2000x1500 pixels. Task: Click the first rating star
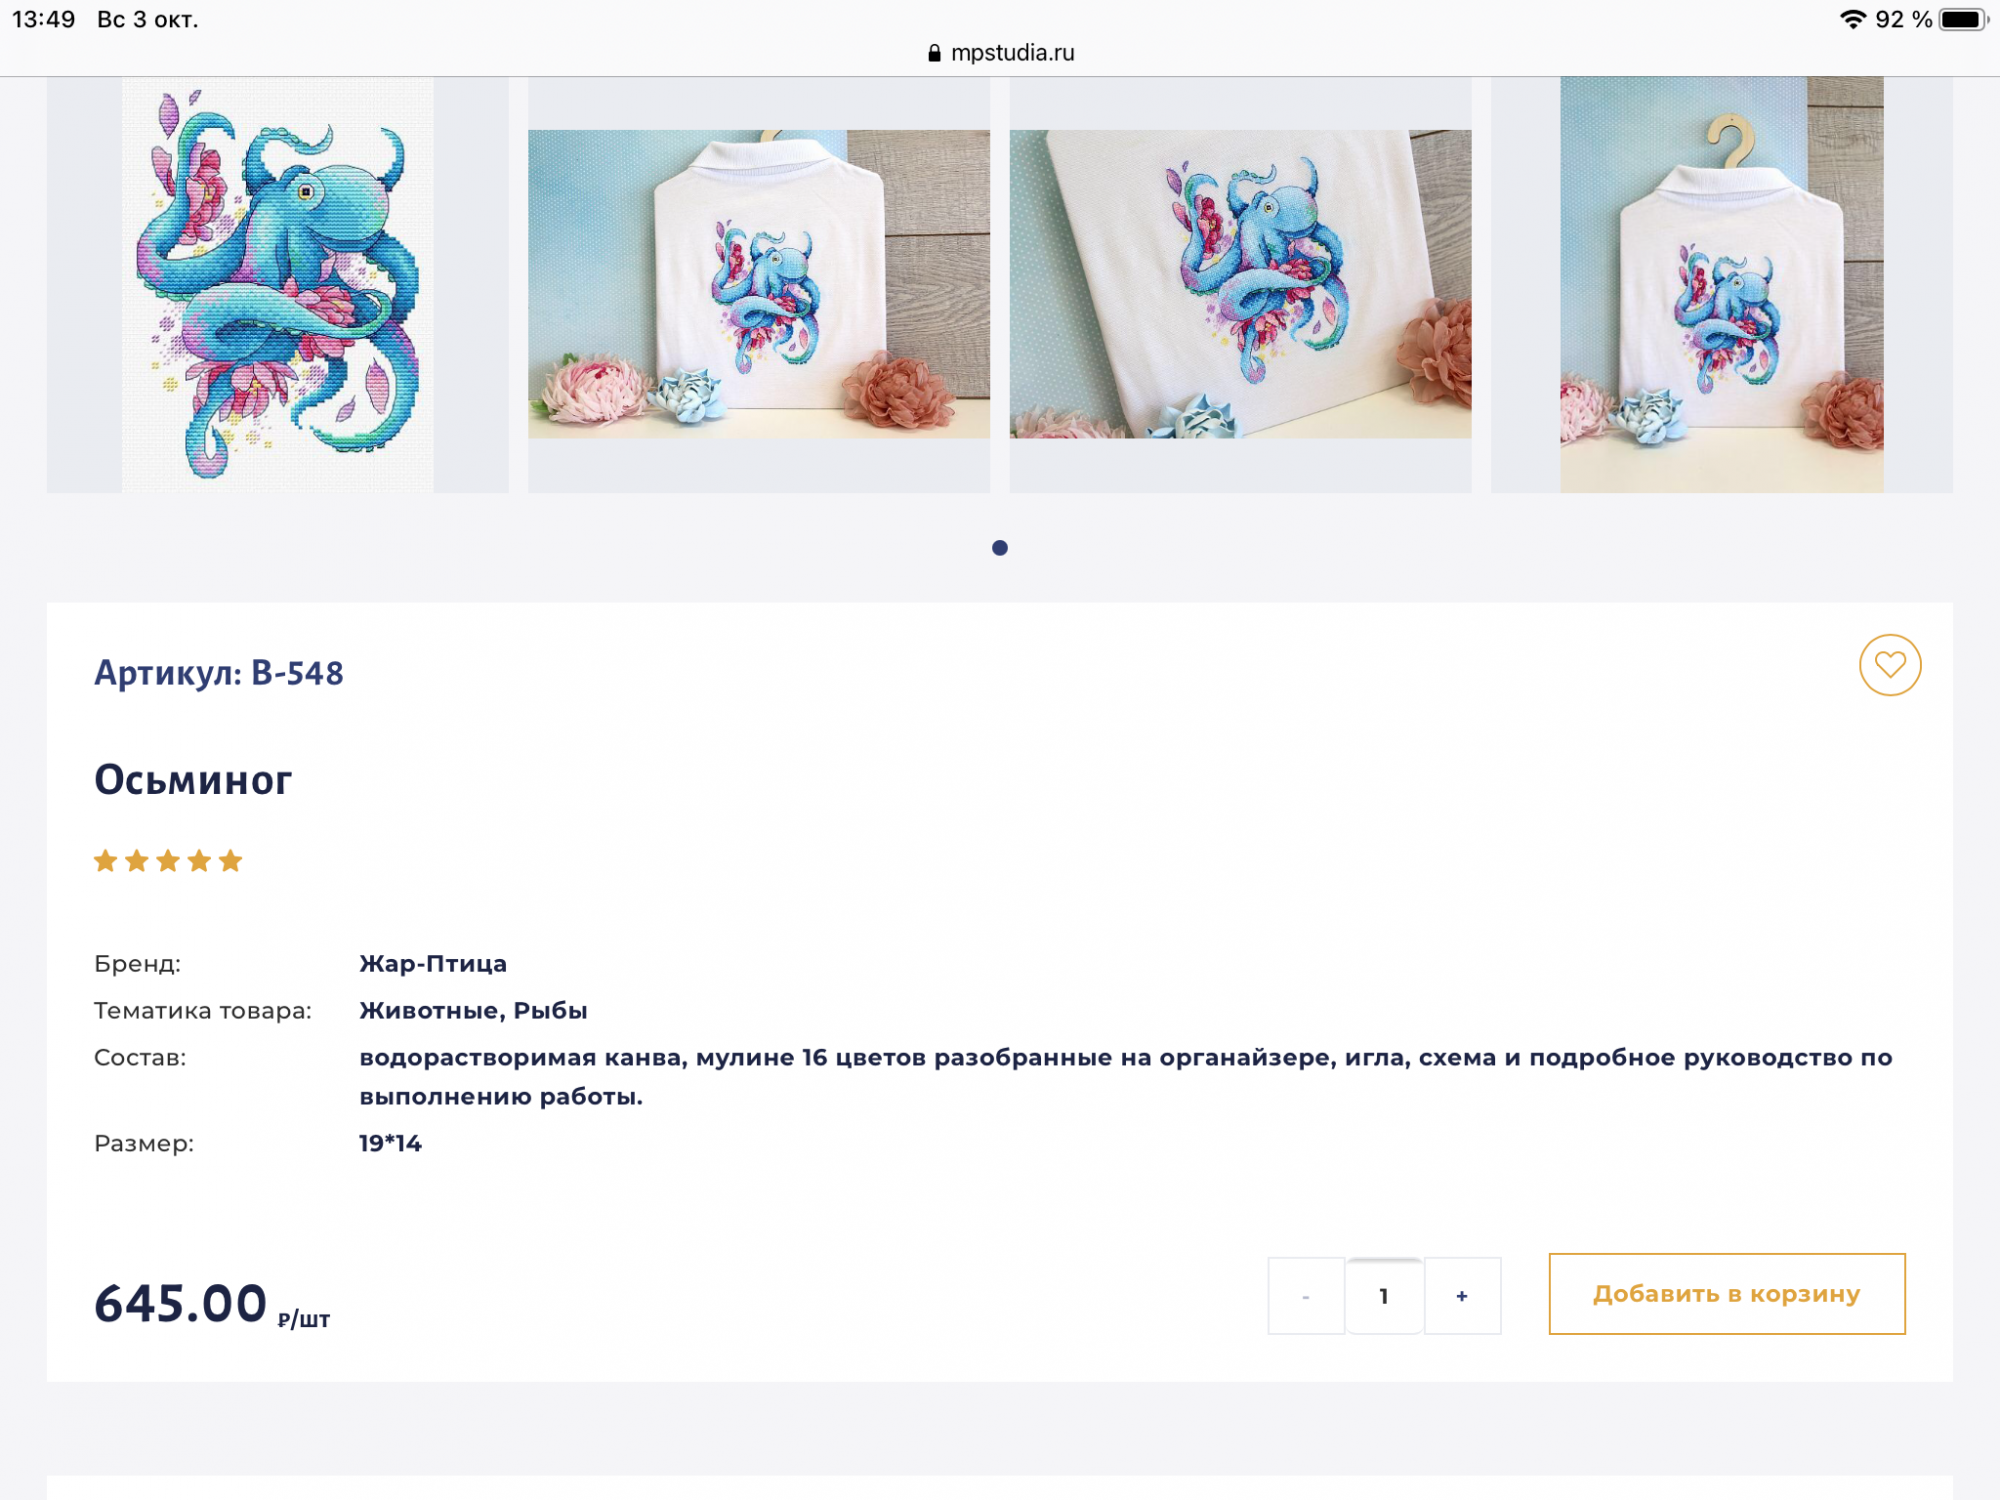click(x=106, y=860)
